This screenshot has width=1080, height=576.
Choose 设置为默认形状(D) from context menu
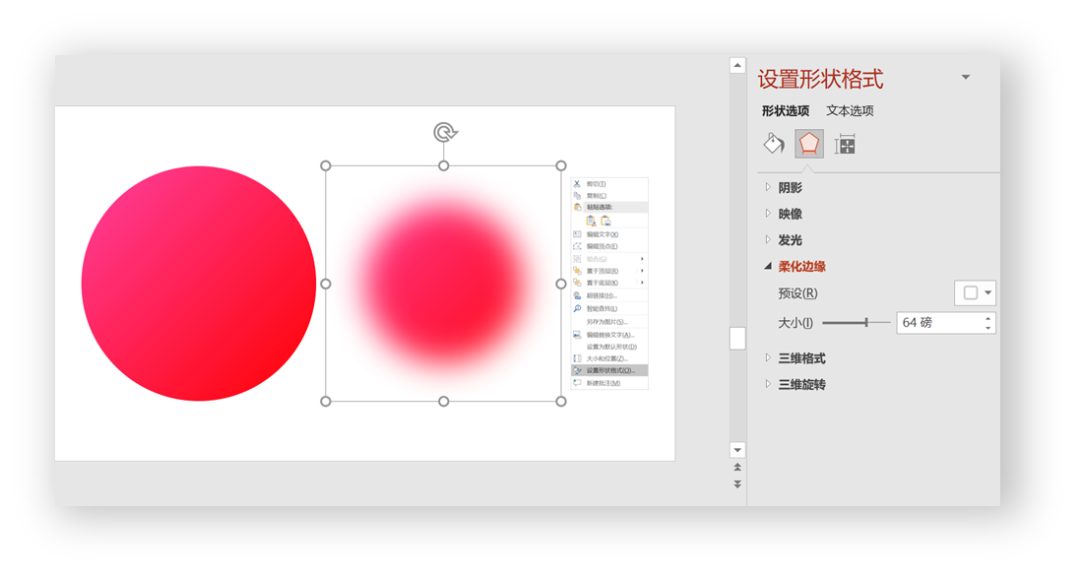(x=610, y=347)
